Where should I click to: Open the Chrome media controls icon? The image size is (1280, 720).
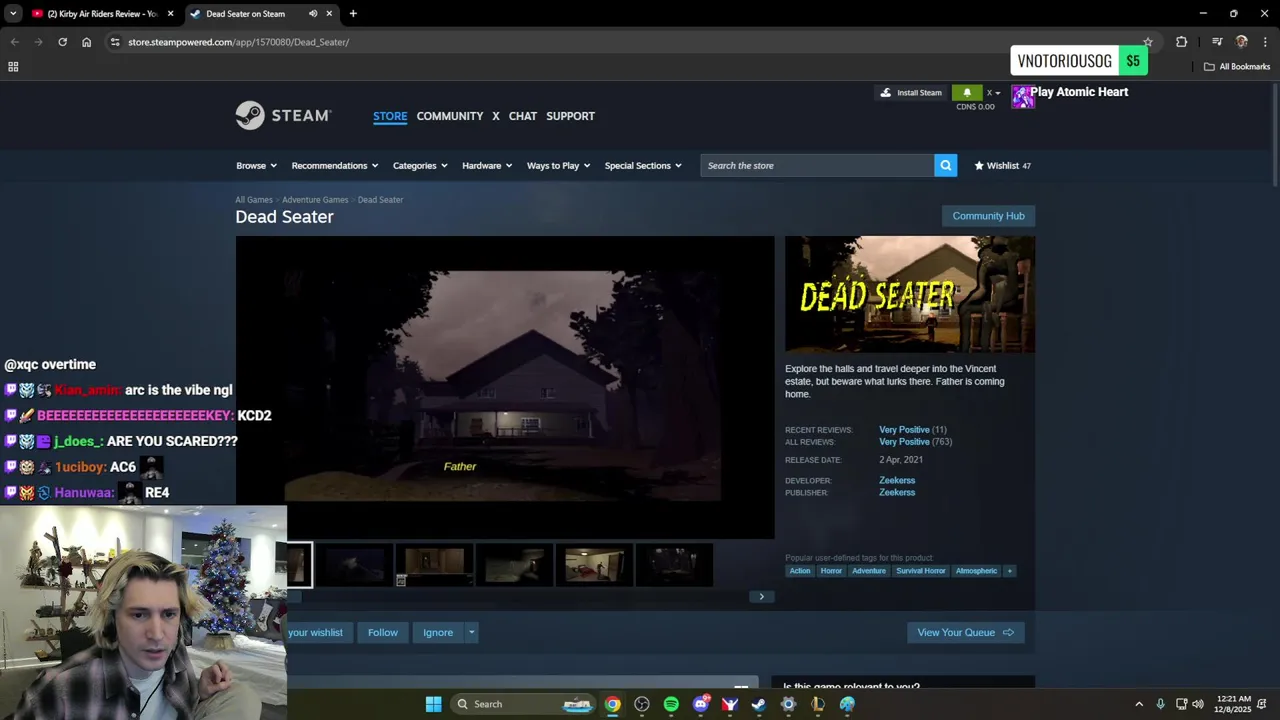[1217, 42]
